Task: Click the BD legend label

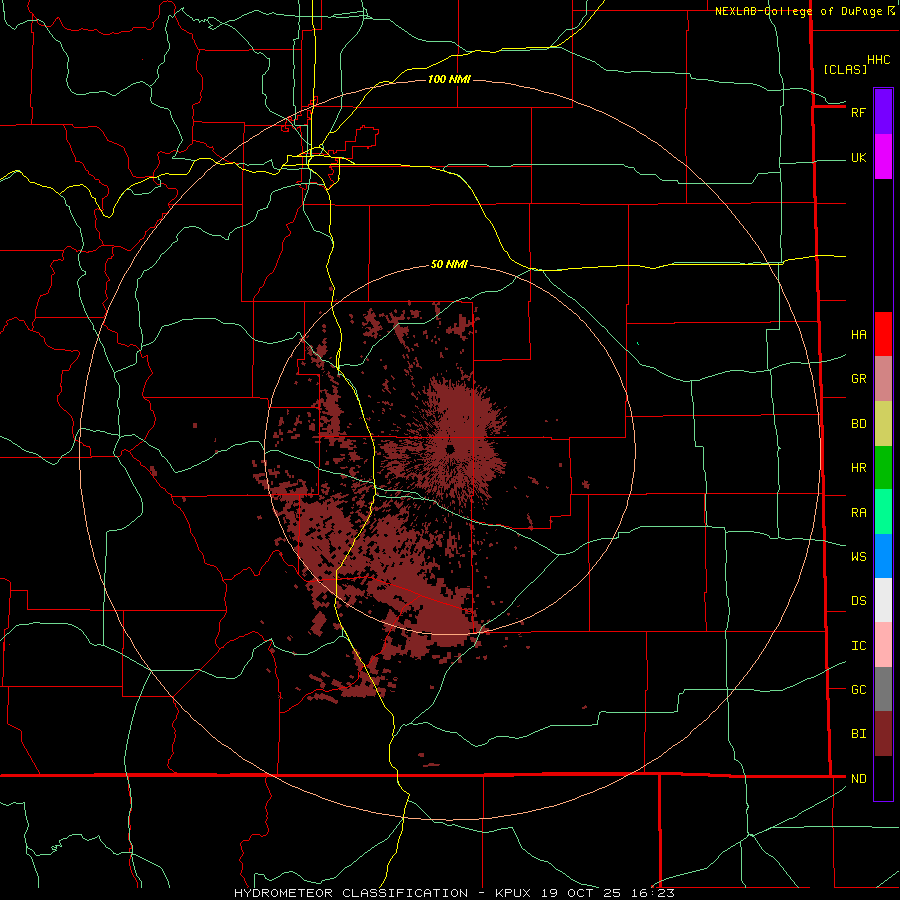Action: pos(858,424)
